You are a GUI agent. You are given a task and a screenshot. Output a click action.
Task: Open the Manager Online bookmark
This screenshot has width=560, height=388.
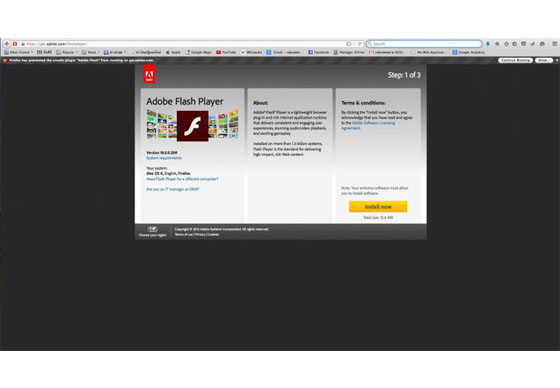pyautogui.click(x=349, y=52)
